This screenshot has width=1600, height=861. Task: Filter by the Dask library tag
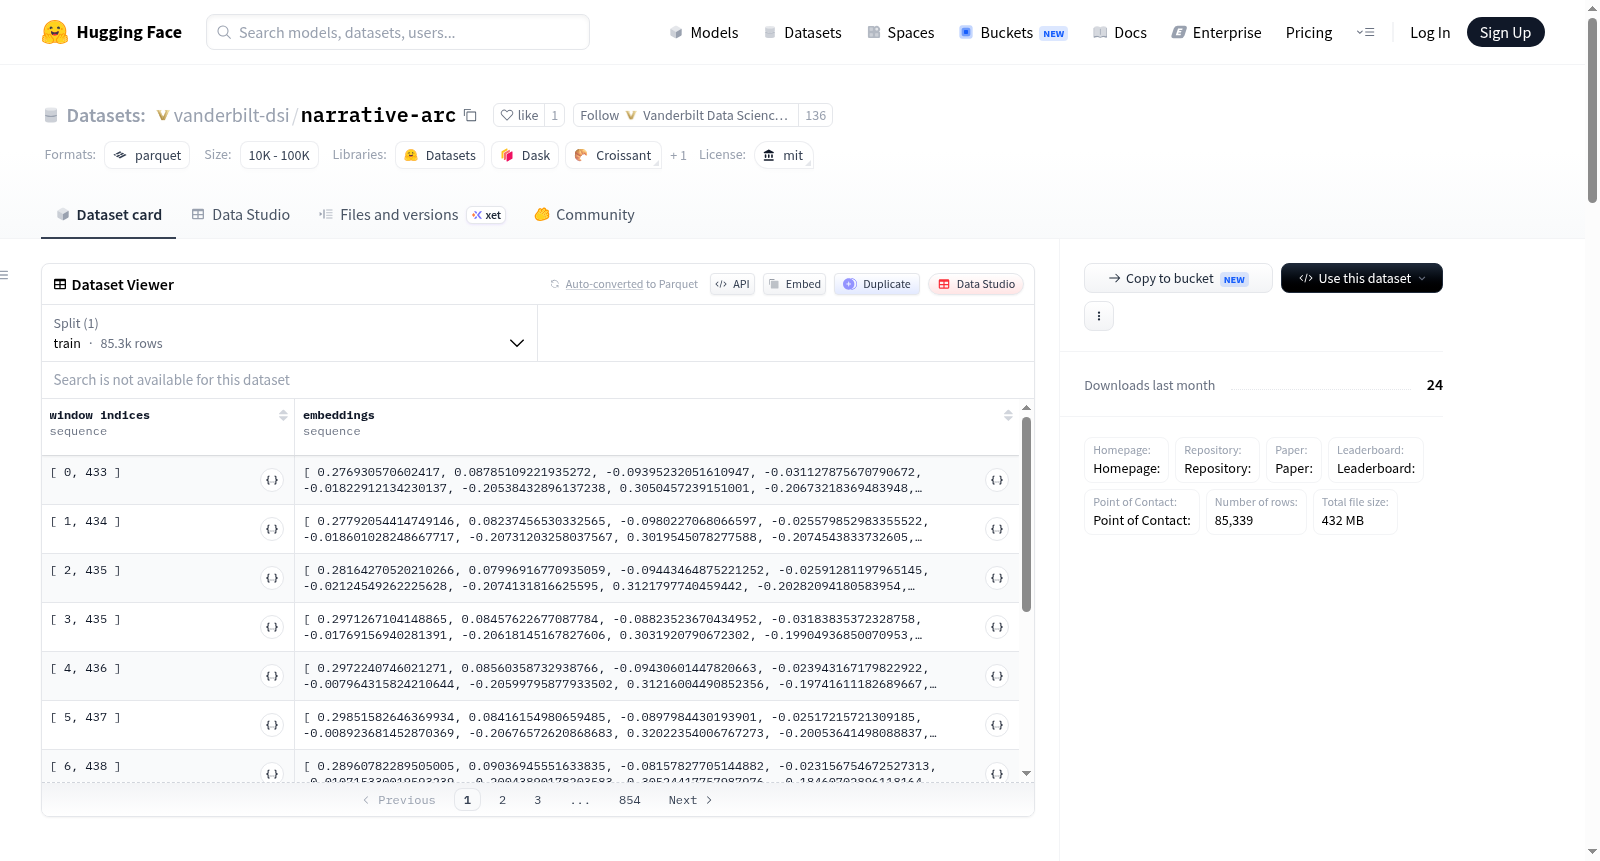[x=525, y=155]
